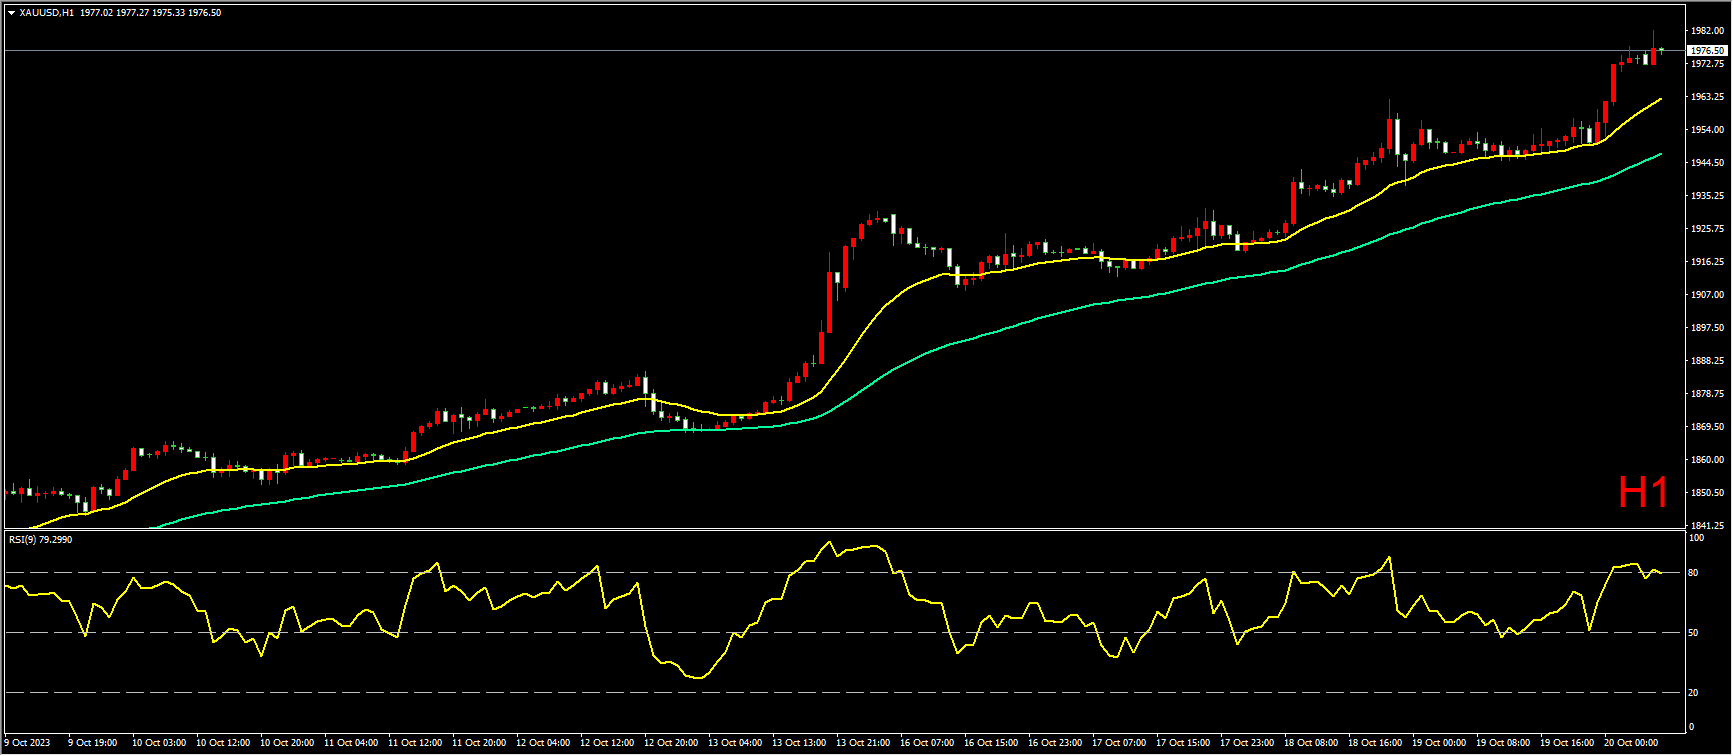
Task: Click the 9 Oct 19:00 time label
Action: (x=92, y=743)
